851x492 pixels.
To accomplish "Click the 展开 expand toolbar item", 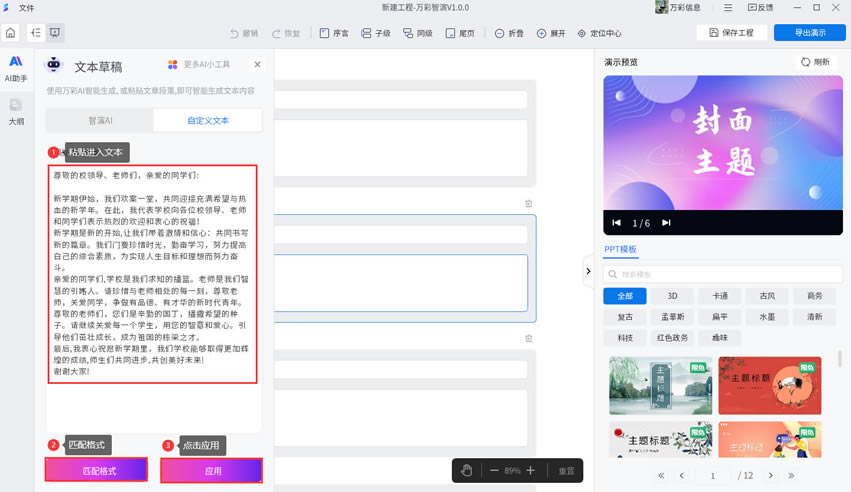I will (550, 33).
